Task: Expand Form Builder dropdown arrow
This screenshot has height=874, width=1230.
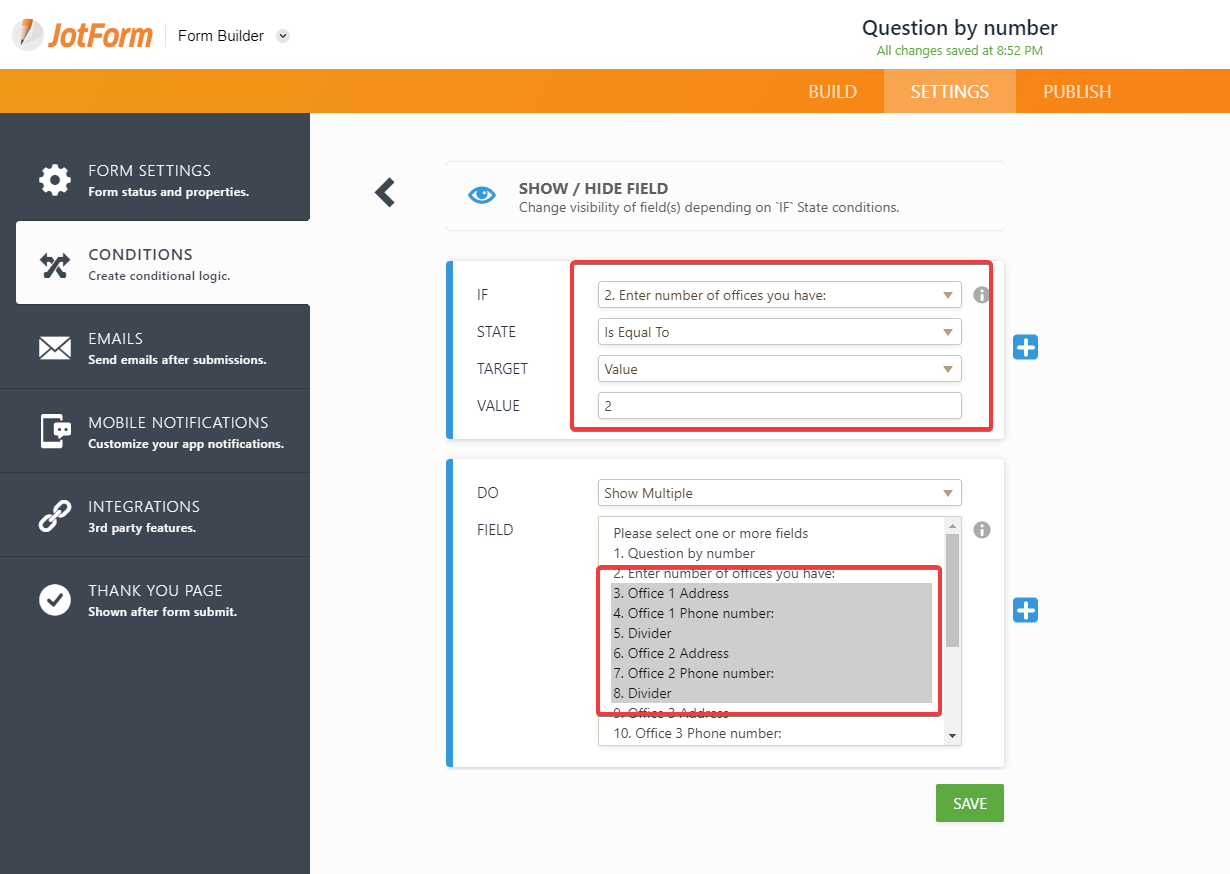Action: [283, 36]
